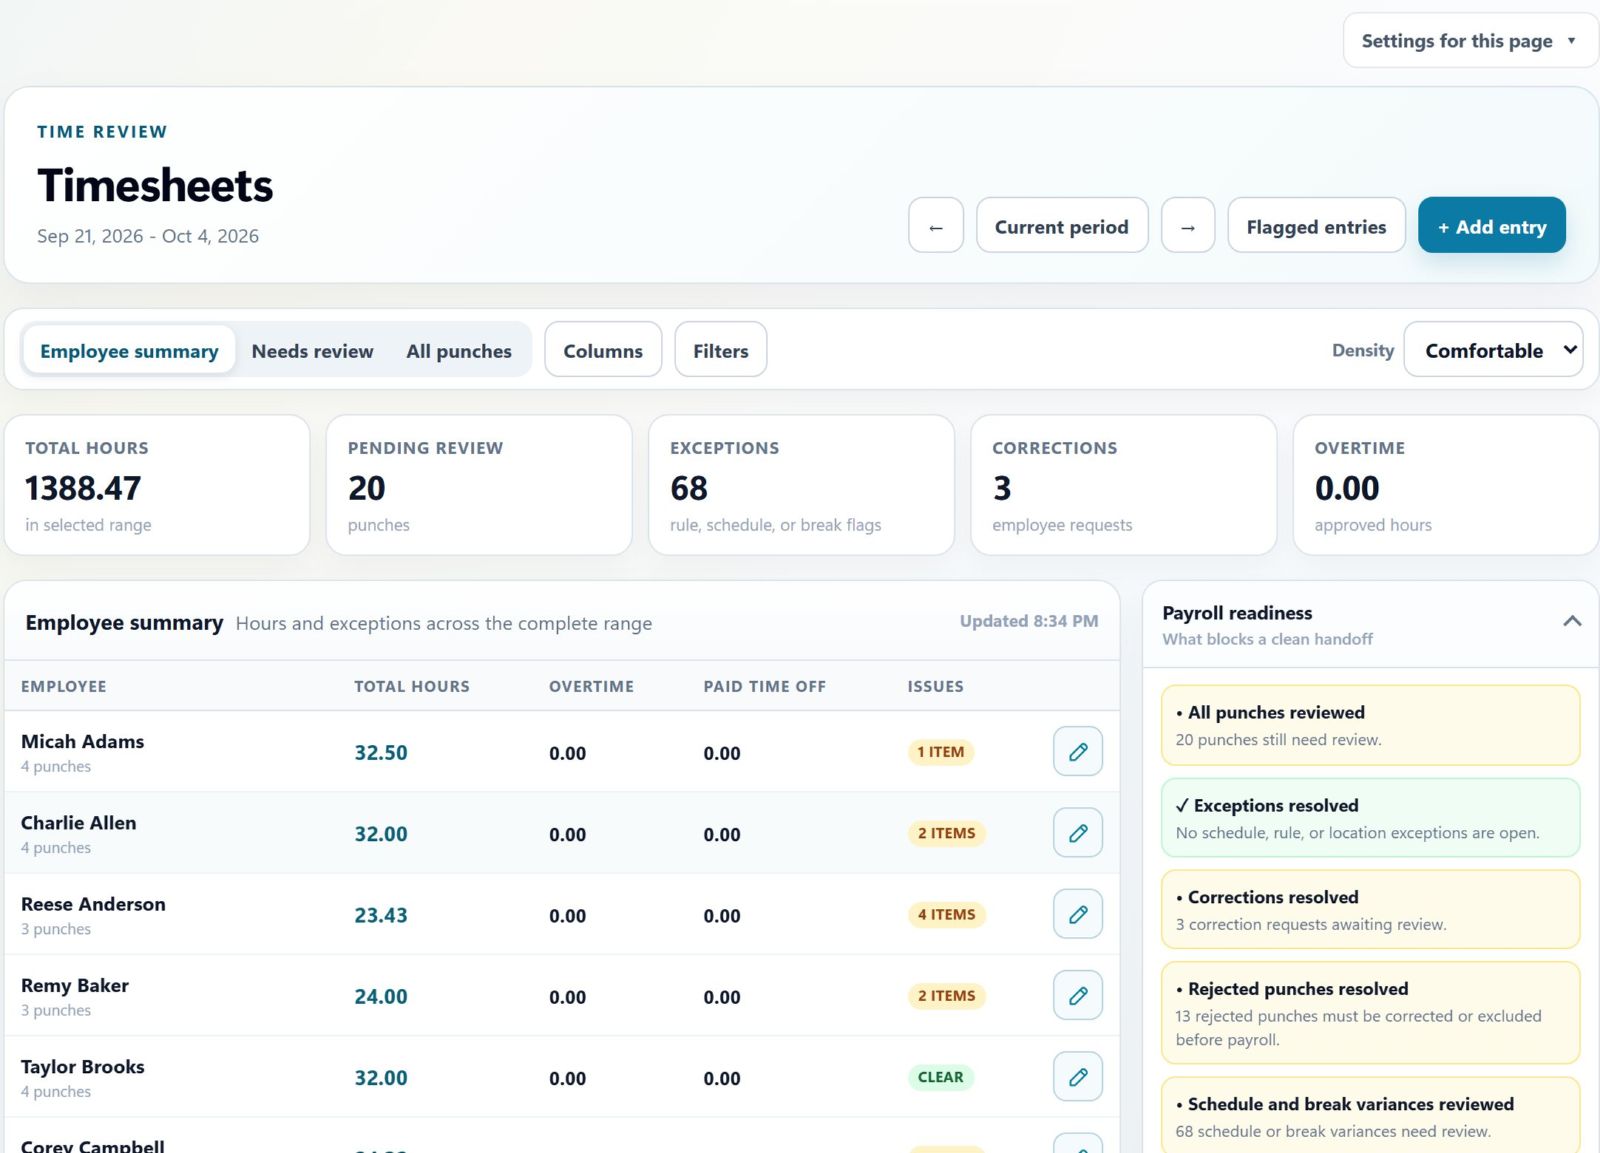Screen dimensions: 1600x1153
Task: Click the 32.50 total hours for Micah Adams
Action: (x=381, y=753)
